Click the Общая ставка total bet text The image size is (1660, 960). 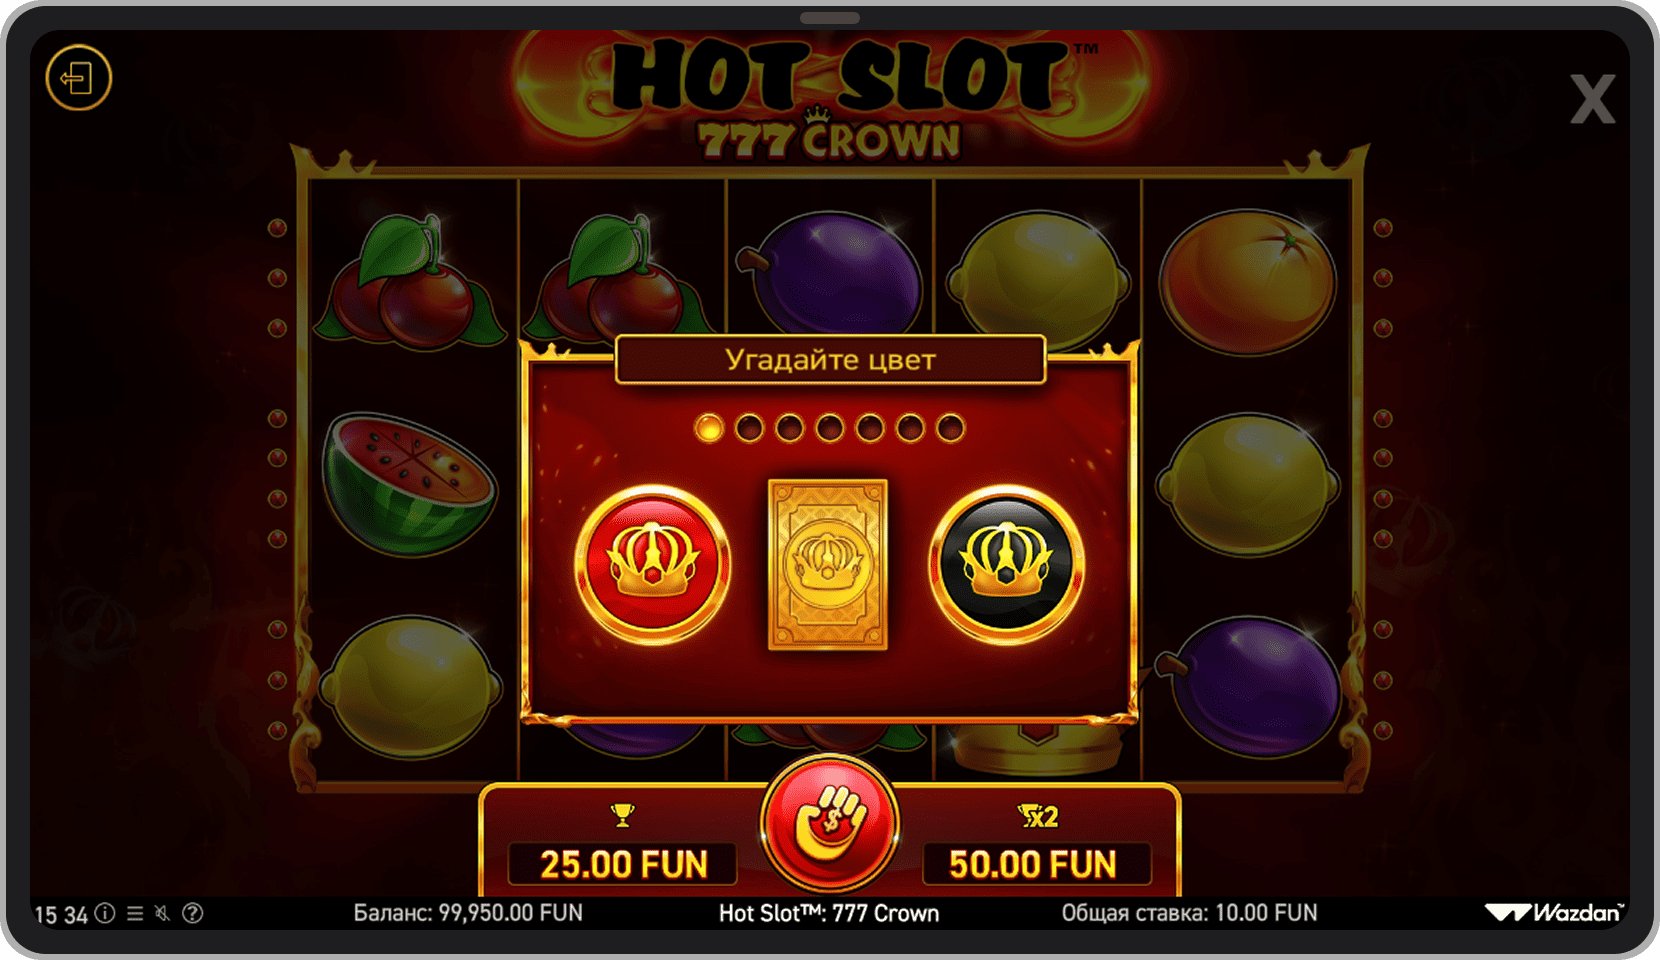pyautogui.click(x=1189, y=913)
